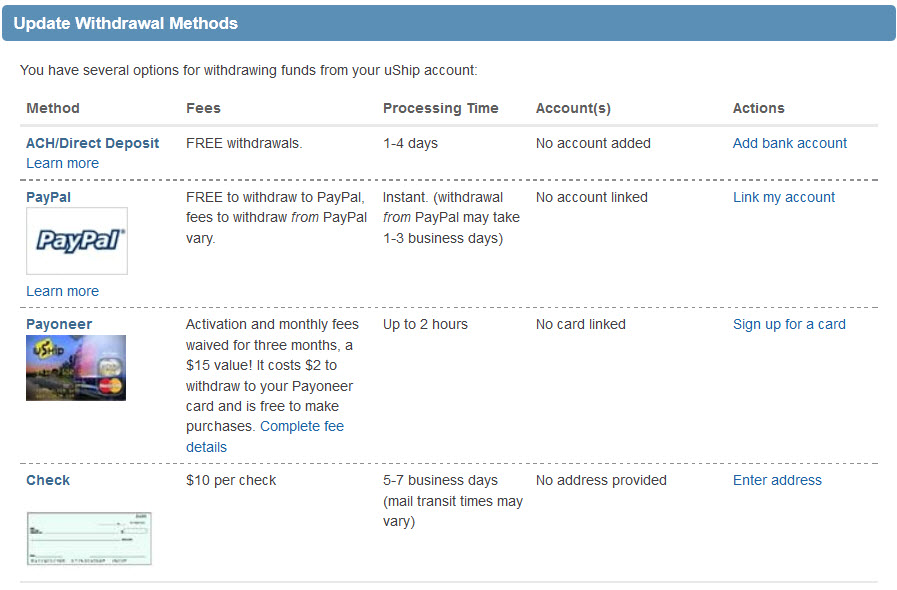Click the Check method name
This screenshot has height=590, width=897.
point(48,480)
